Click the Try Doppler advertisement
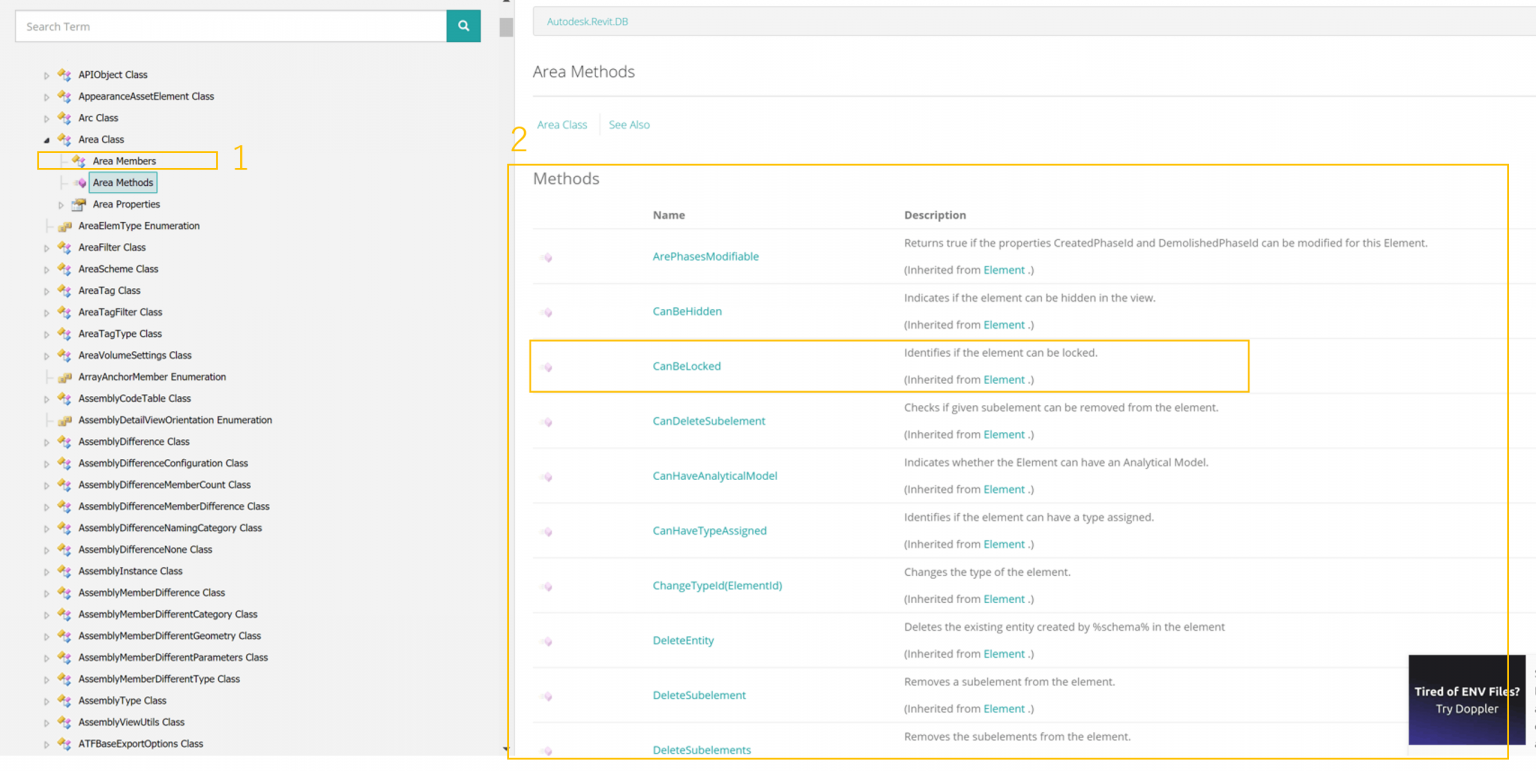Screen dimensions: 1536x771 [1466, 700]
